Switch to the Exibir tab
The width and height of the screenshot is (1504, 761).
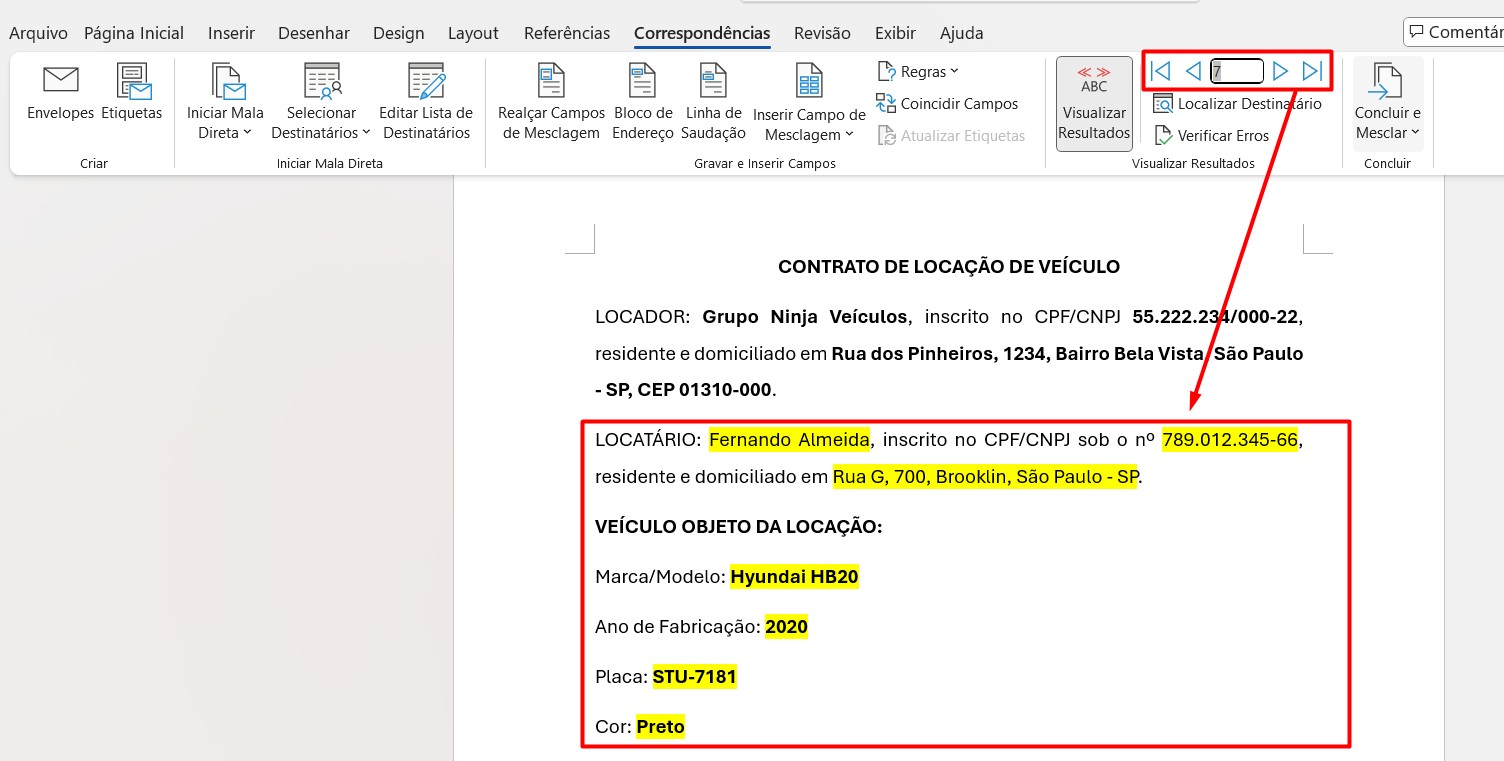(895, 33)
